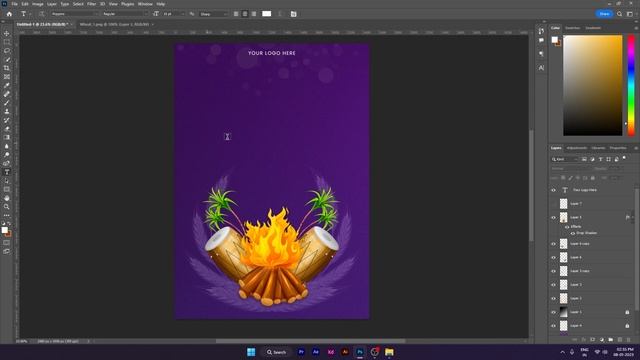The height and width of the screenshot is (360, 640).
Task: Open the tool preset picker arrow
Action: (30, 14)
